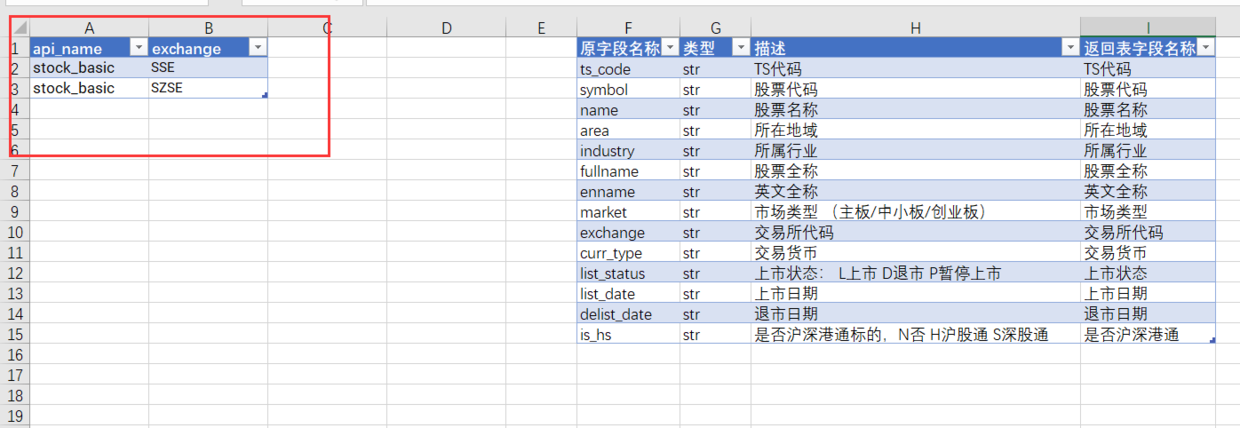The image size is (1240, 428).
Task: Click the str cell in the market row
Action: coord(716,212)
